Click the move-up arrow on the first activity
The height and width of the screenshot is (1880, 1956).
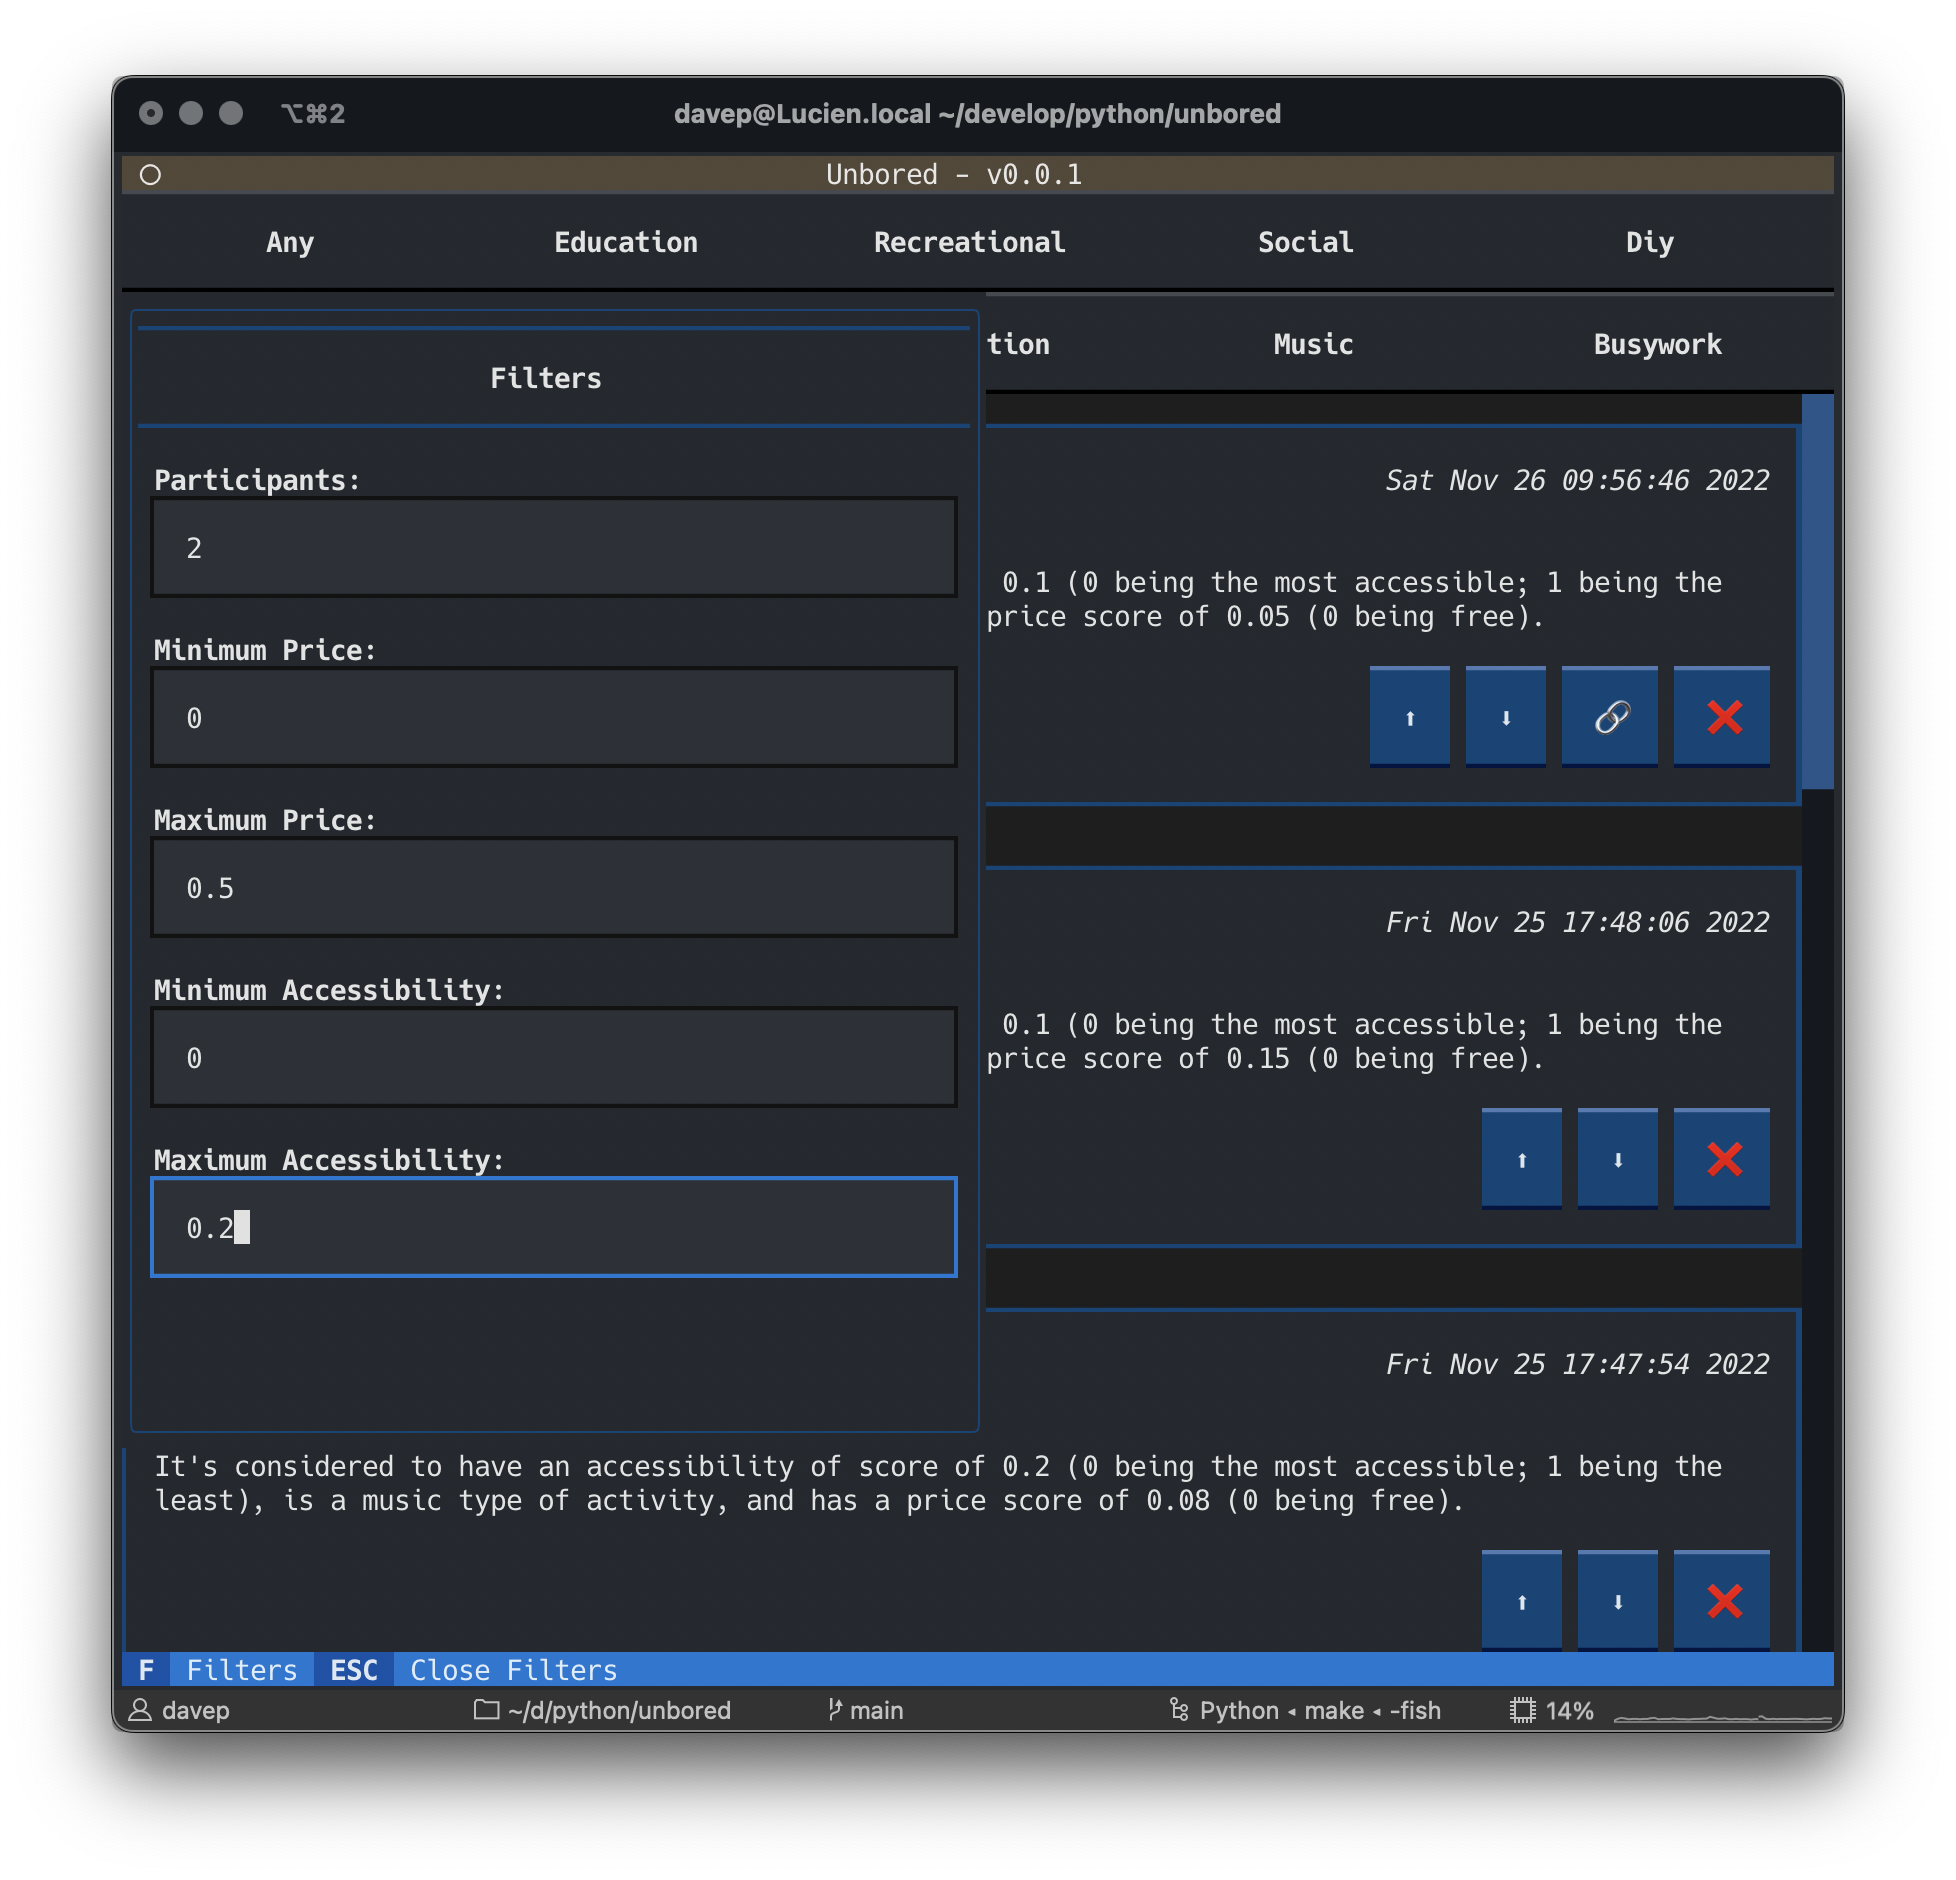1409,716
